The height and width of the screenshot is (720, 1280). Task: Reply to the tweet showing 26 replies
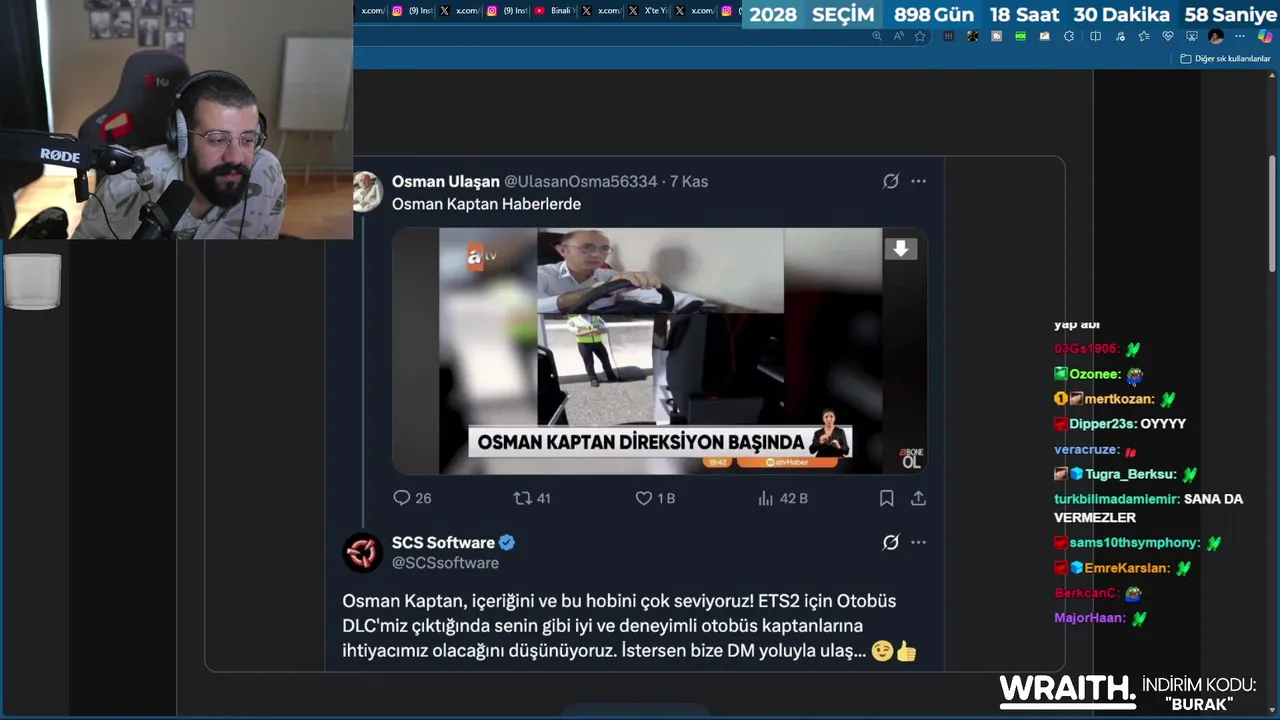(x=412, y=498)
